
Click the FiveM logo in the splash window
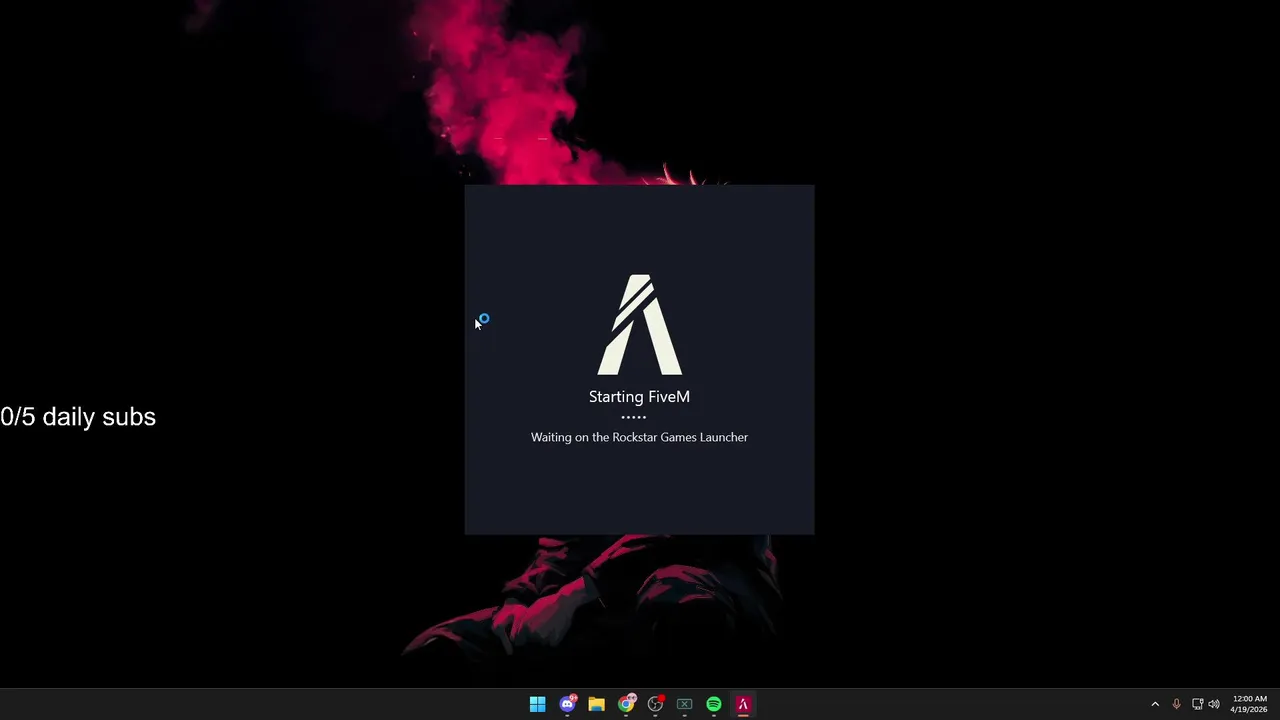pyautogui.click(x=640, y=324)
